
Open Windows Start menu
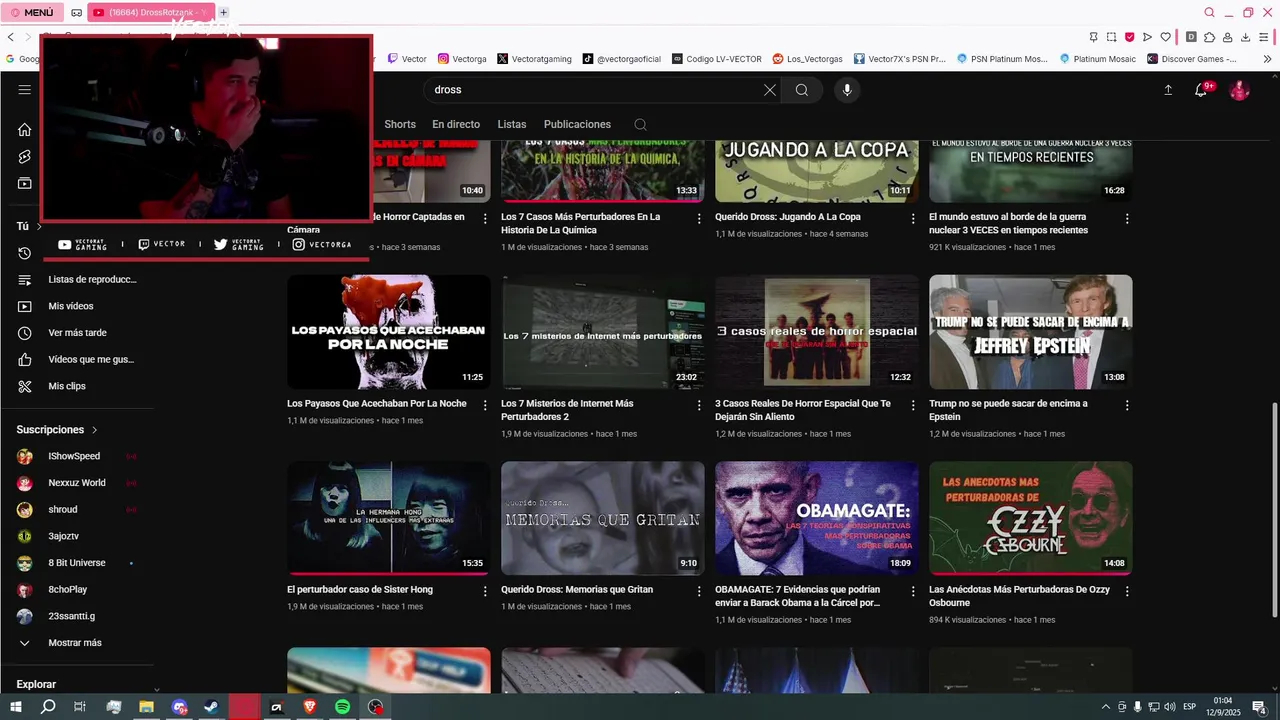(16, 707)
